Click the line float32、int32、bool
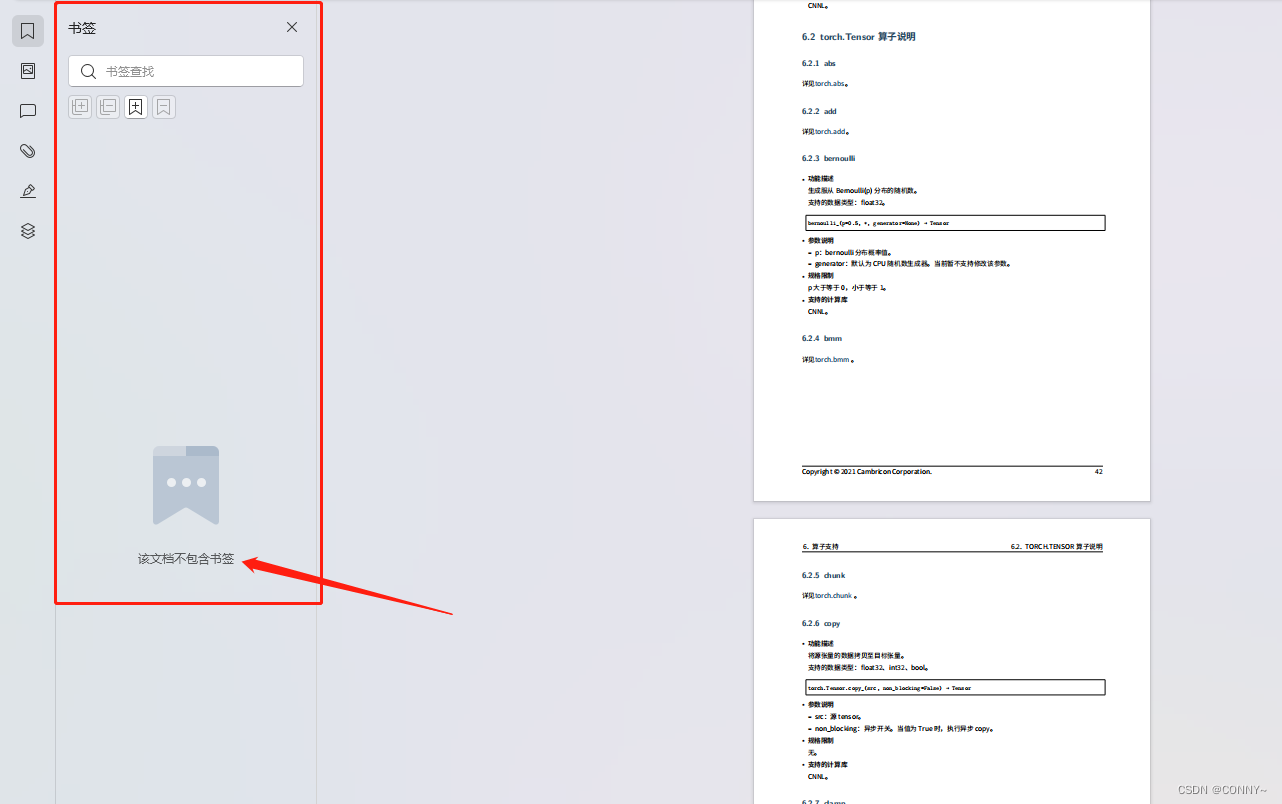The image size is (1282, 804). pyautogui.click(x=869, y=667)
